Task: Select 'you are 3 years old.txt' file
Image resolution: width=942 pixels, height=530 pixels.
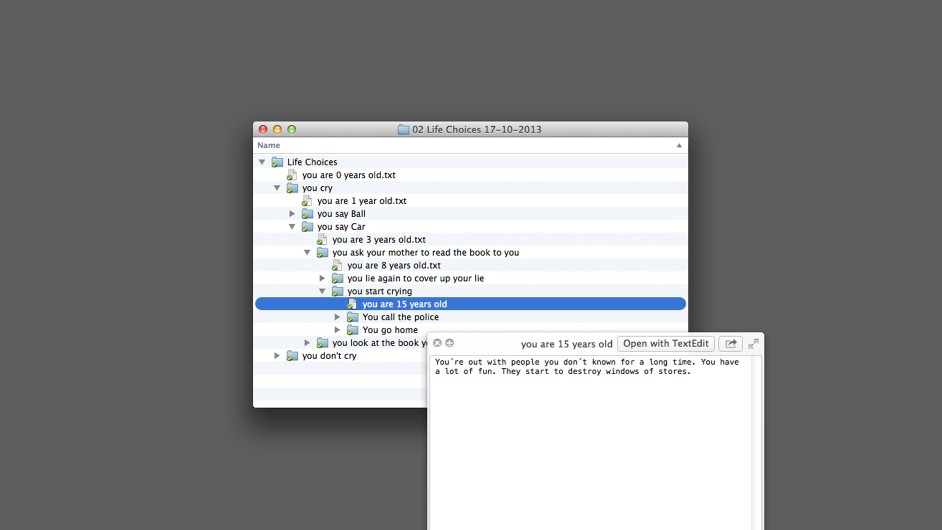Action: pos(378,240)
